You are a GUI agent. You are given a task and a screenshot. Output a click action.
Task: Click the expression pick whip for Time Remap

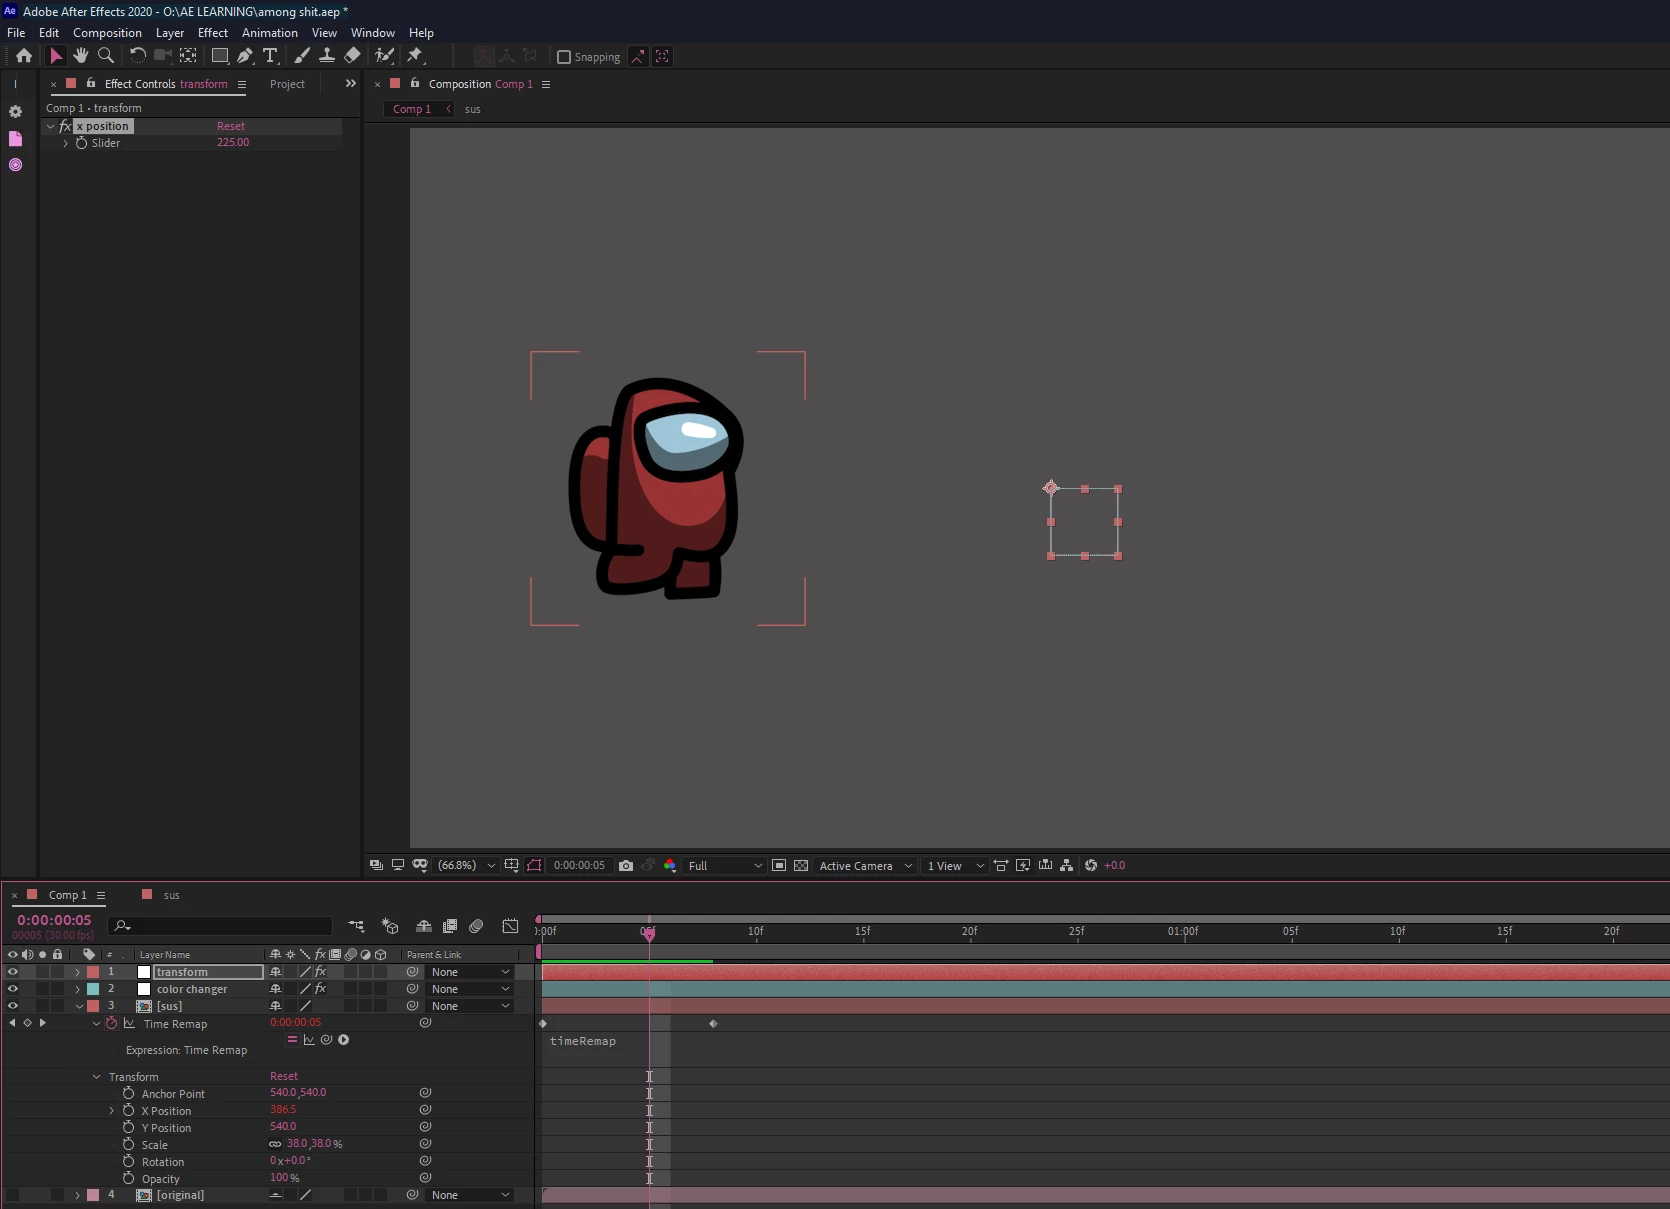[326, 1040]
